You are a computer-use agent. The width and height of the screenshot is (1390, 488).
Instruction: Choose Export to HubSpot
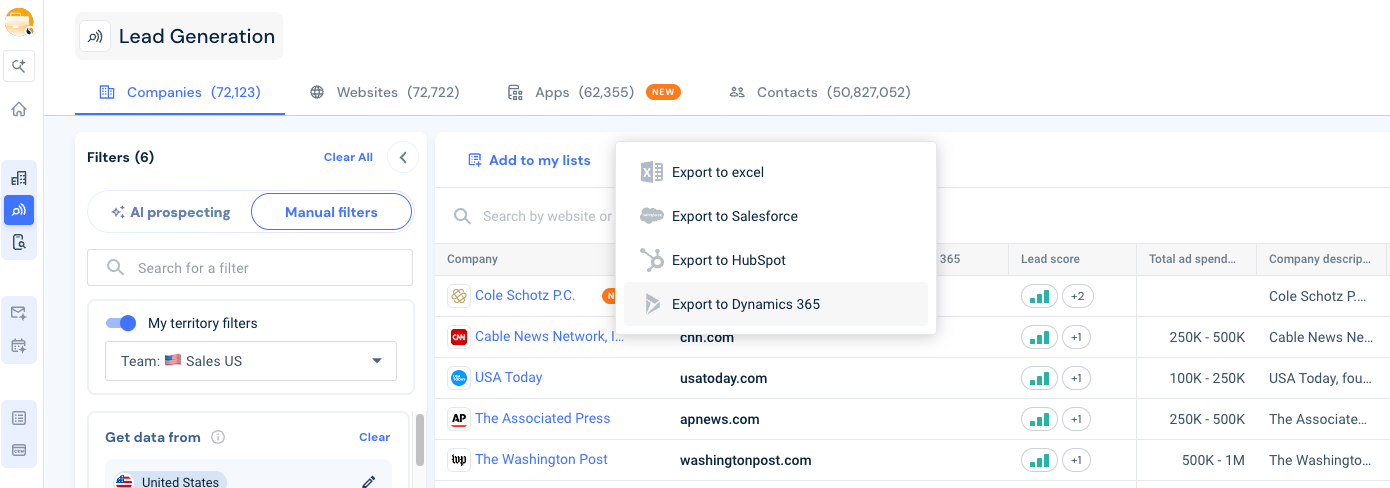[776, 260]
